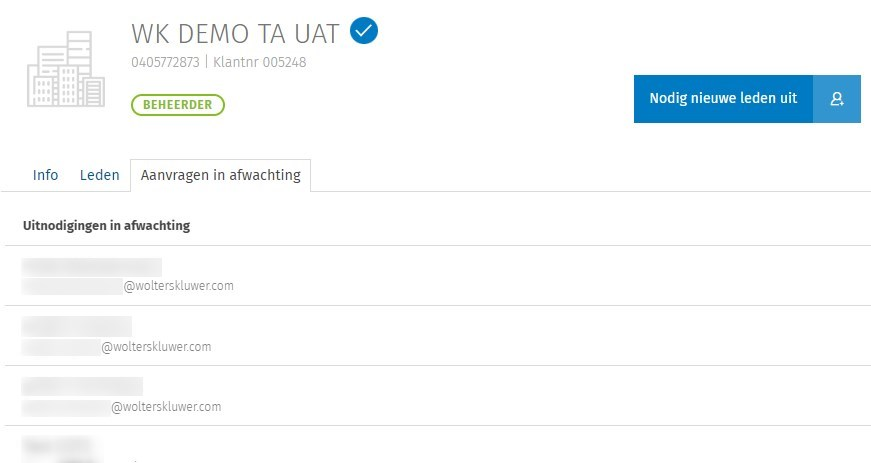This screenshot has width=871, height=463.
Task: Click the third invitation's wolterskluwer.com email
Action: pyautogui.click(x=166, y=407)
